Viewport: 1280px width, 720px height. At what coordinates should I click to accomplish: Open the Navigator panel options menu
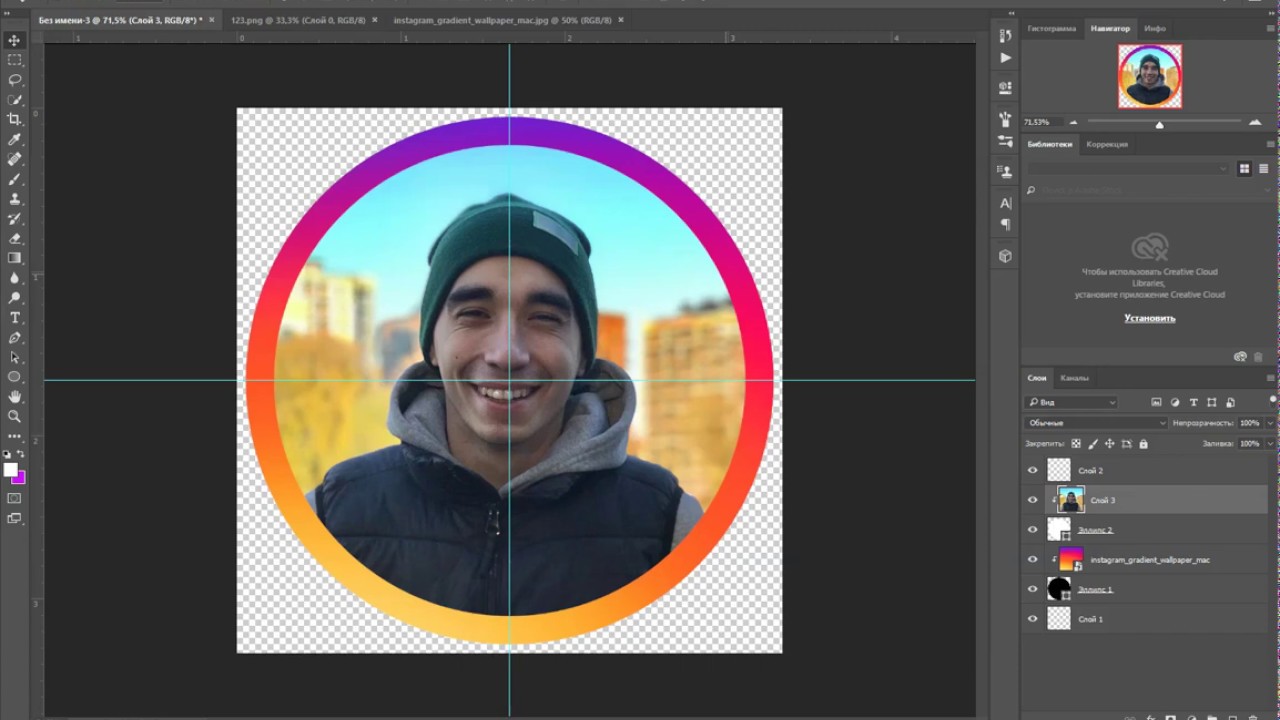(1270, 28)
